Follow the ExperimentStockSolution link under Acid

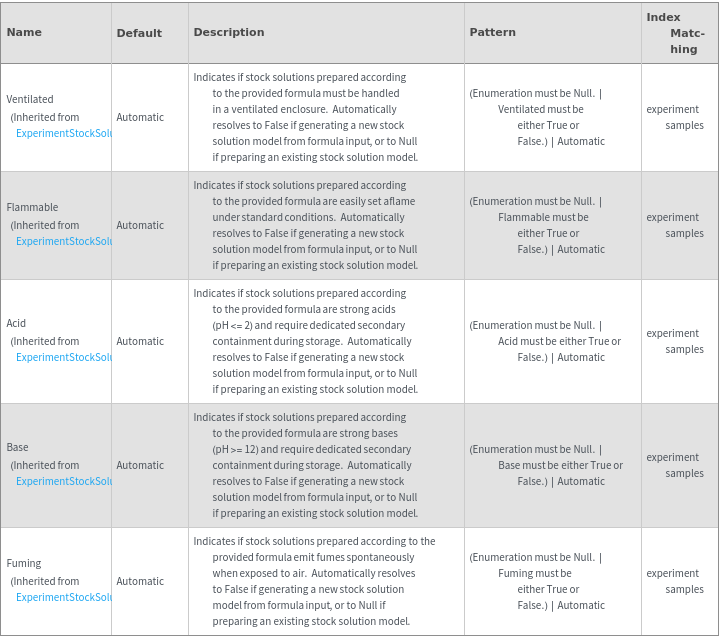click(63, 357)
